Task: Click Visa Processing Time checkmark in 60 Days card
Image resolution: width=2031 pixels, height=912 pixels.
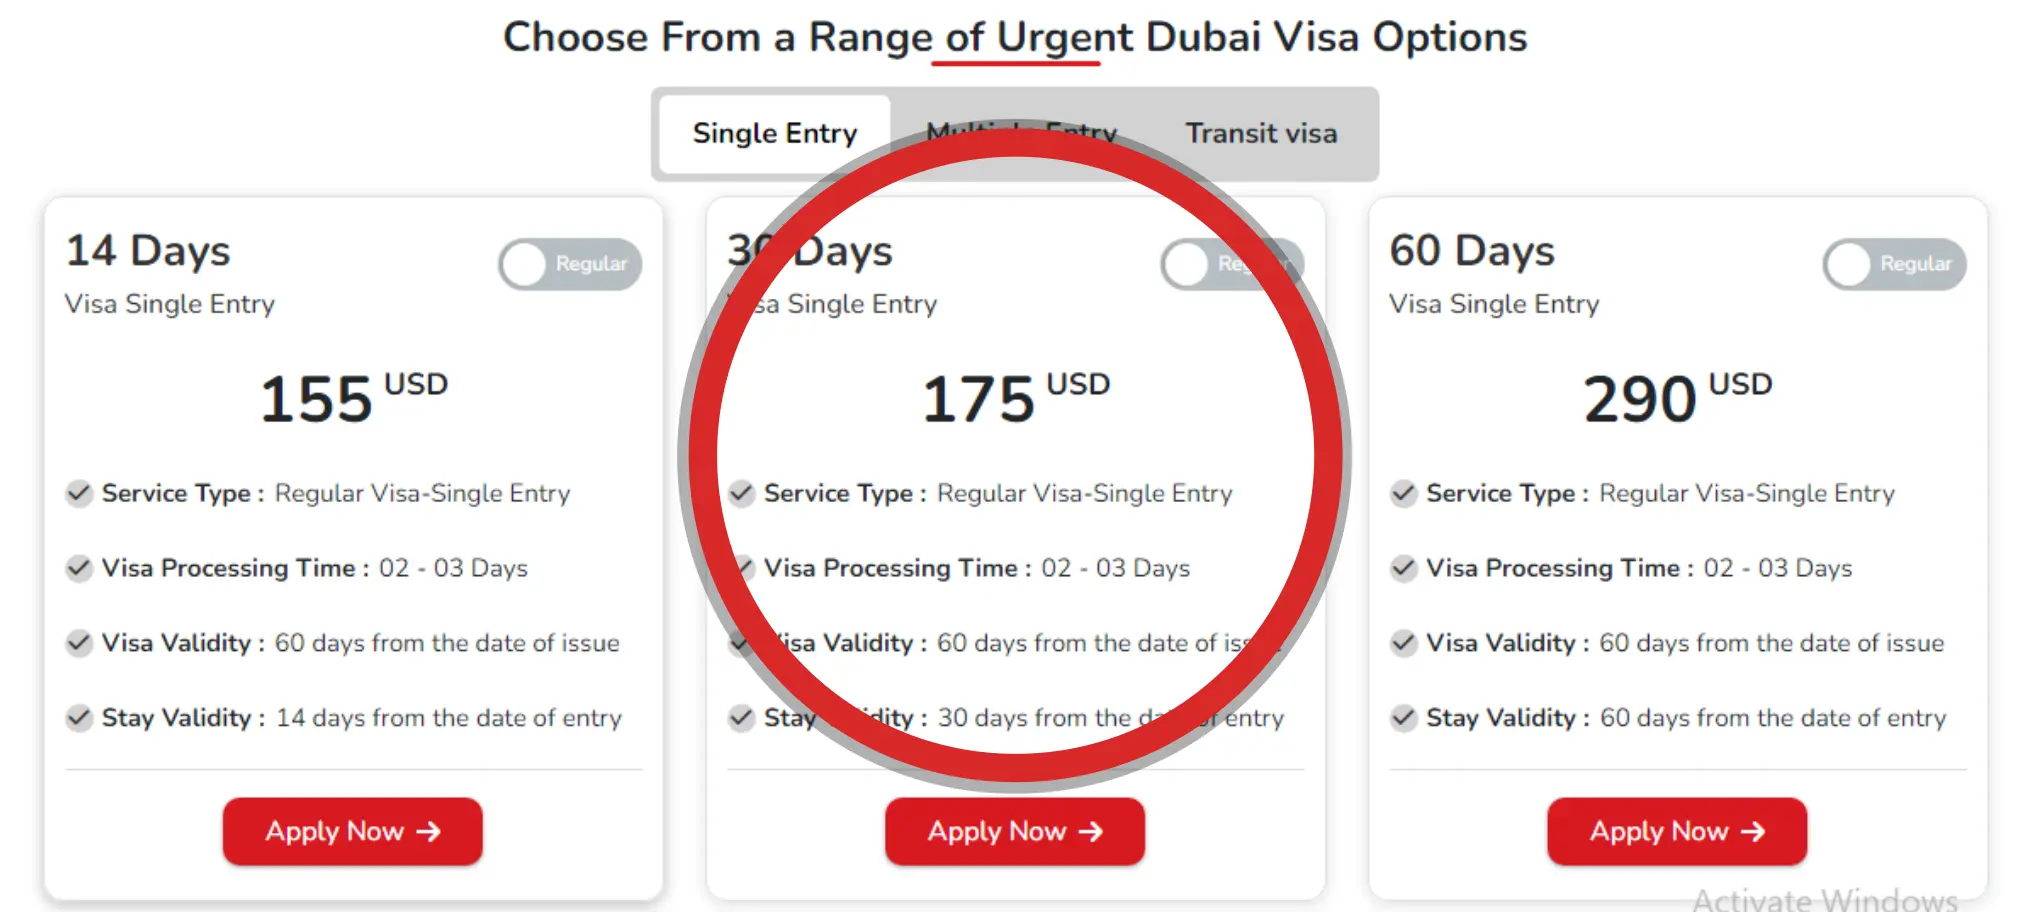Action: pos(1403,568)
